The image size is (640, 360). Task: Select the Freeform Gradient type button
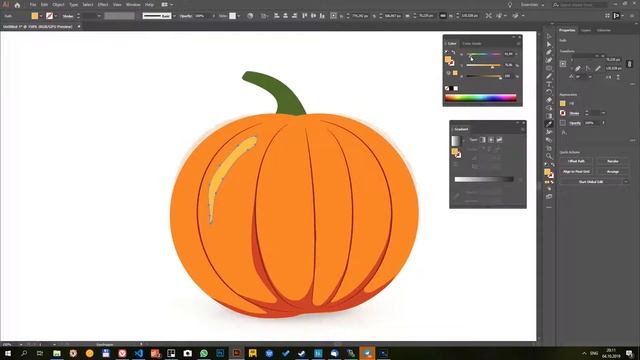(x=499, y=140)
